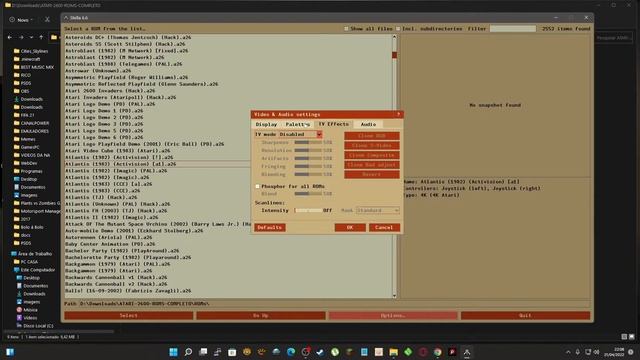Open File Explorer icon in taskbar
This screenshot has height=360, width=640.
point(393,352)
